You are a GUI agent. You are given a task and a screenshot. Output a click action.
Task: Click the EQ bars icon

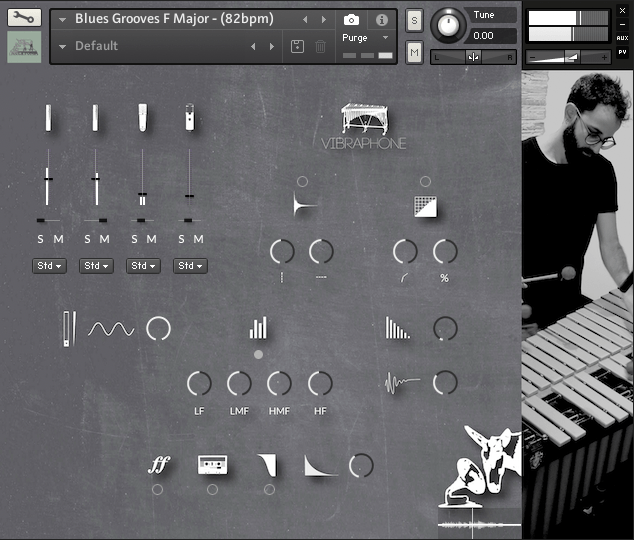pyautogui.click(x=258, y=328)
